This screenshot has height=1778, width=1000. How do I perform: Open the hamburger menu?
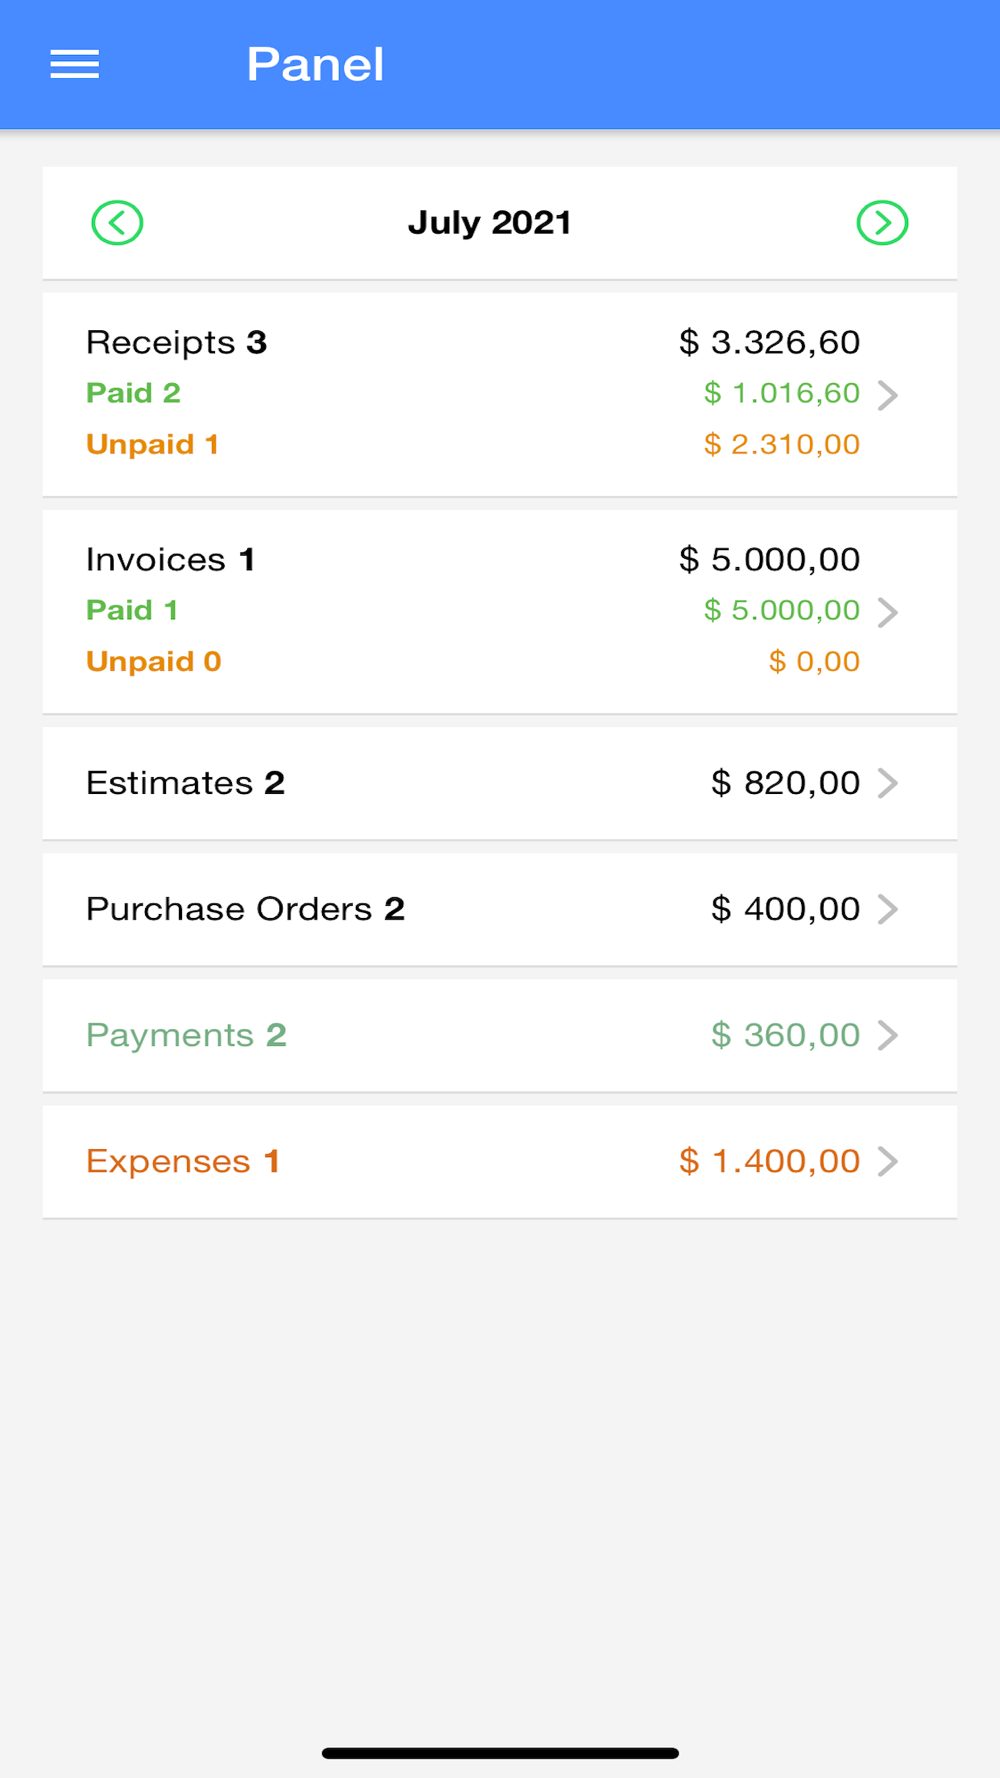[x=75, y=65]
